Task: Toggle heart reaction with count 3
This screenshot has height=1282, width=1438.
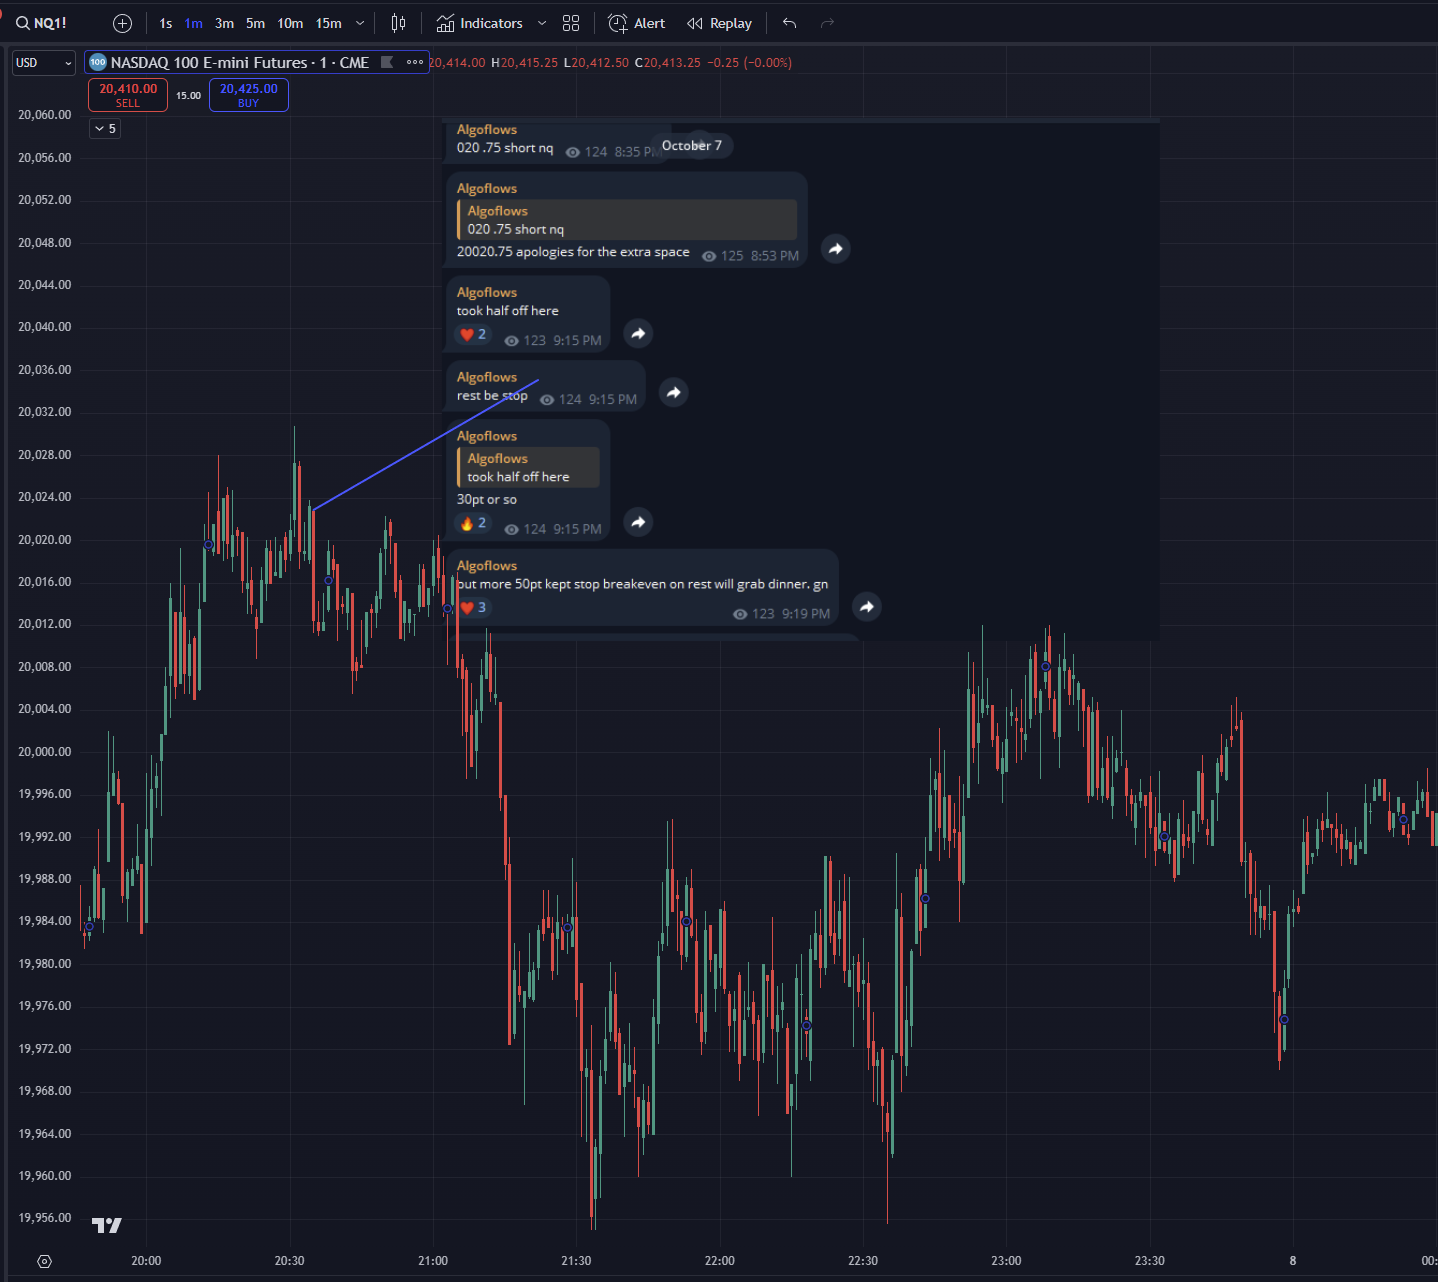Action: click(x=473, y=608)
